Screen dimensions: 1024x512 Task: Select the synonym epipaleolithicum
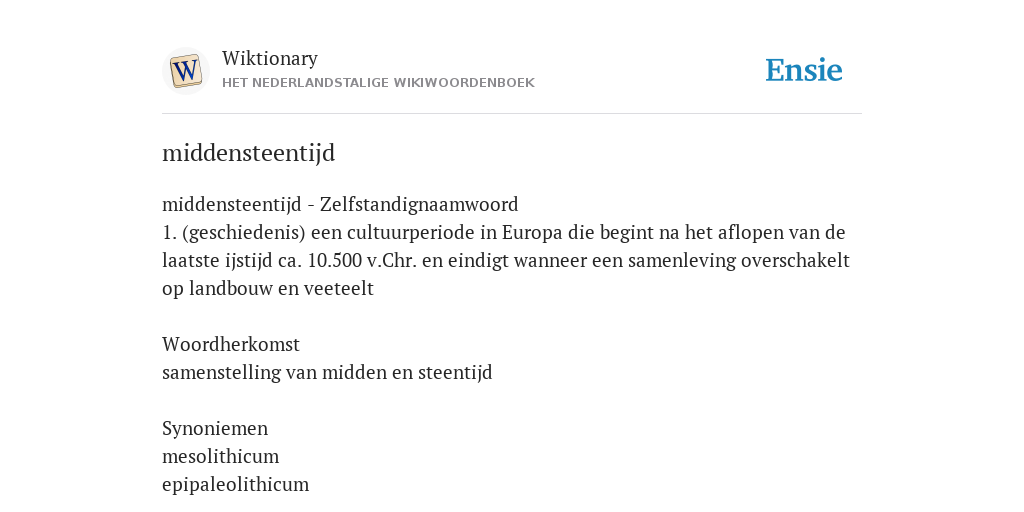point(236,485)
